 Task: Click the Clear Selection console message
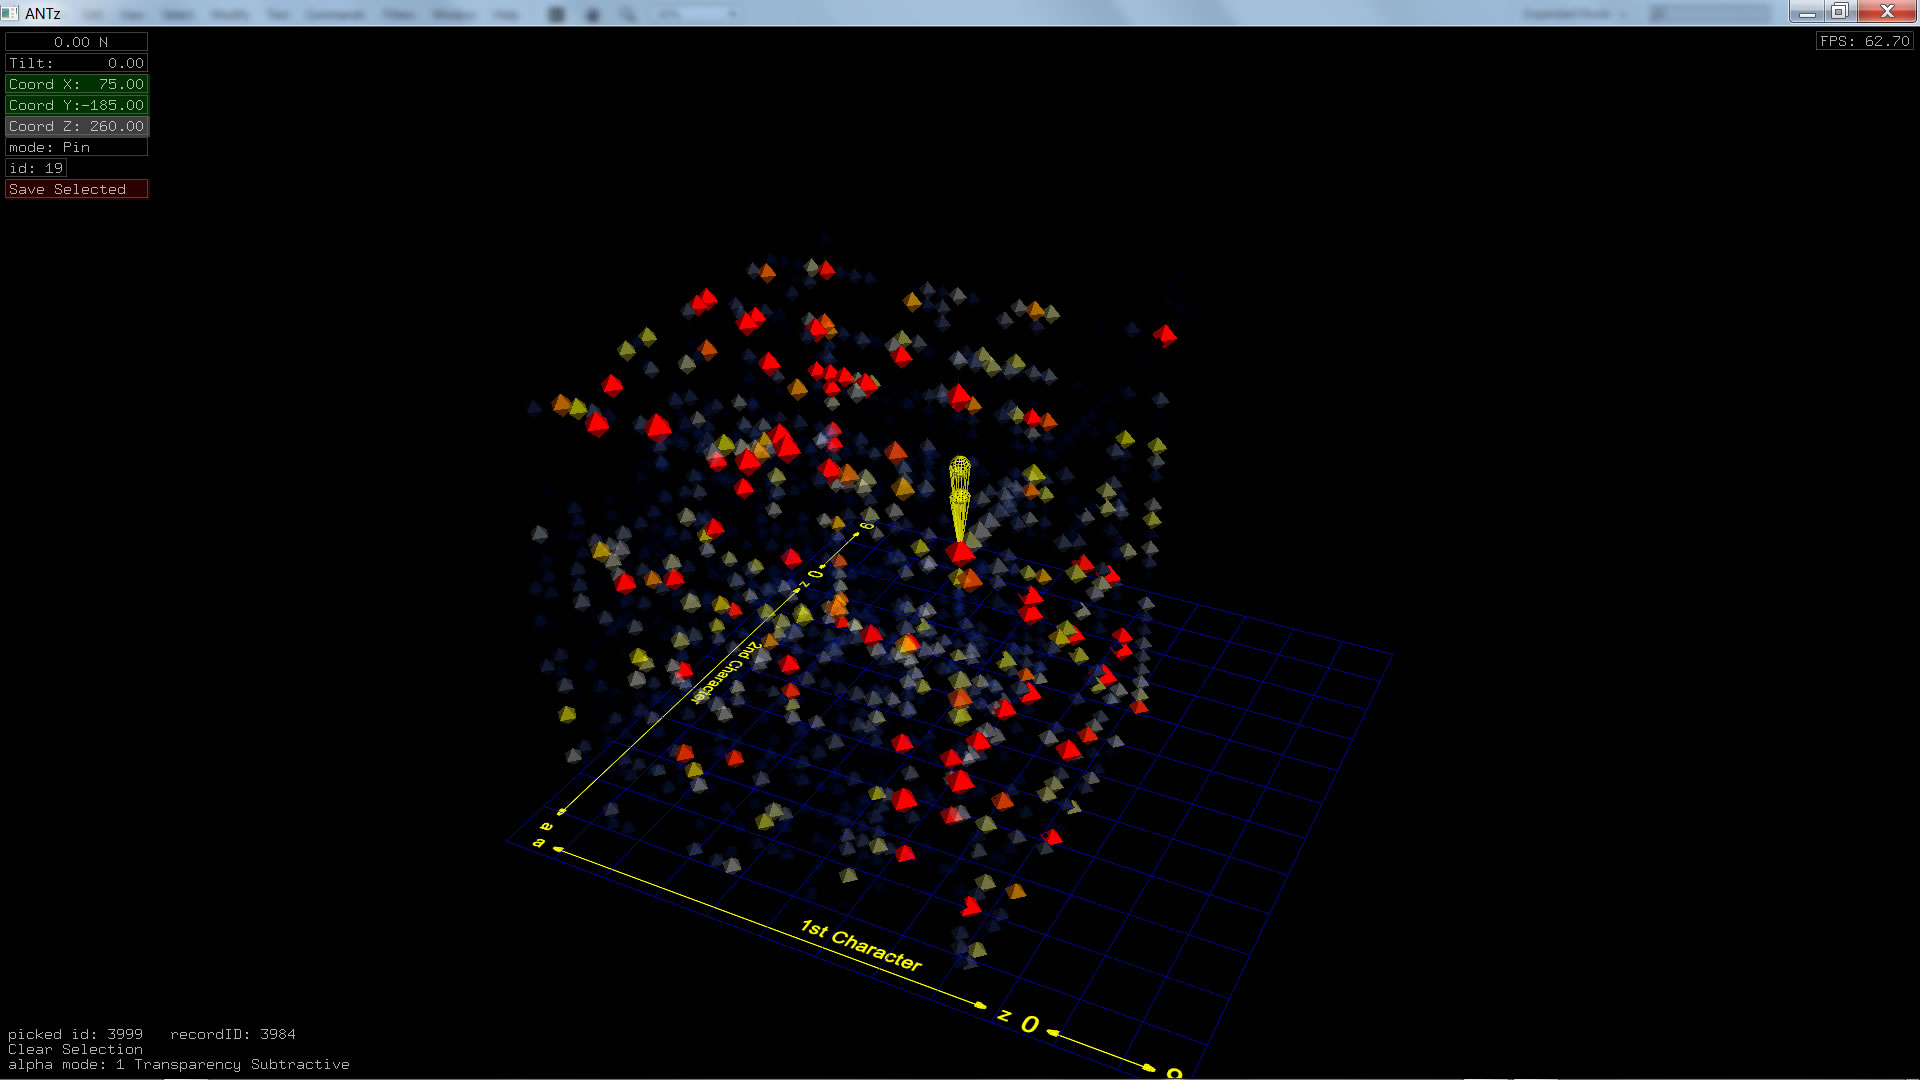[75, 1049]
